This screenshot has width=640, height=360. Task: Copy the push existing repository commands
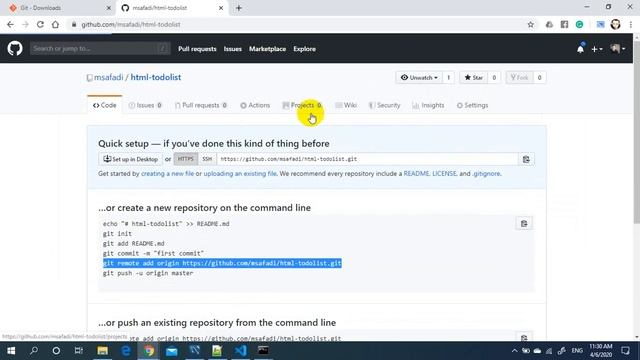coord(524,337)
